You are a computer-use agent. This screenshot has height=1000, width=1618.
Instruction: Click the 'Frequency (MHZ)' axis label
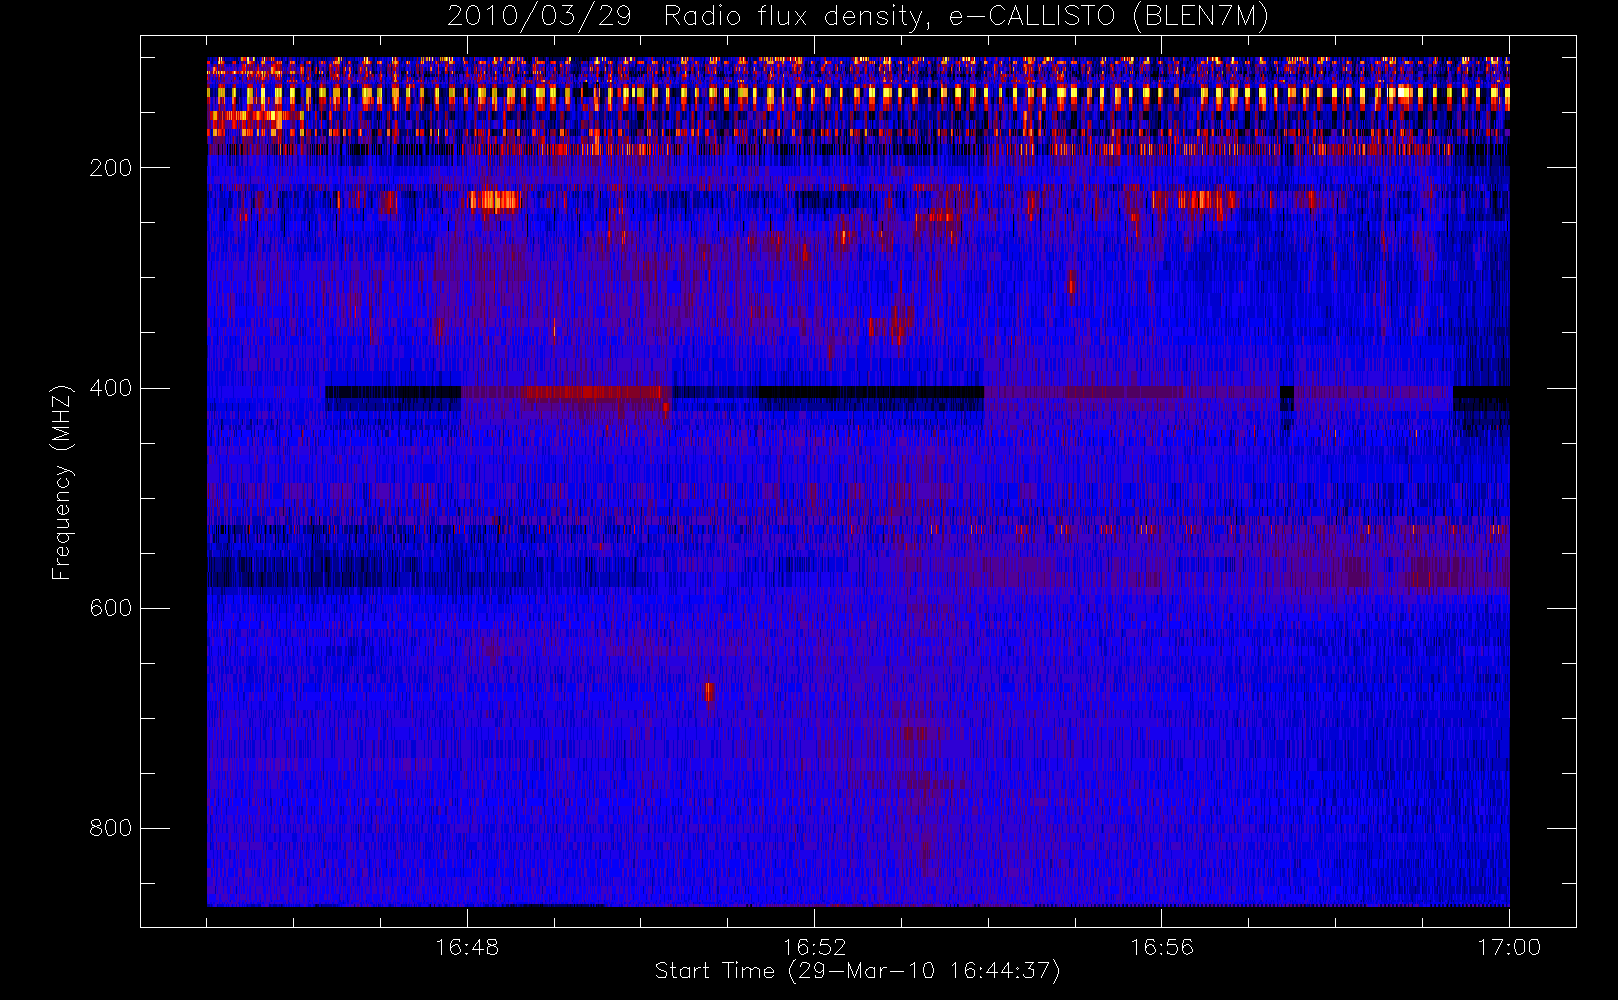(62, 482)
